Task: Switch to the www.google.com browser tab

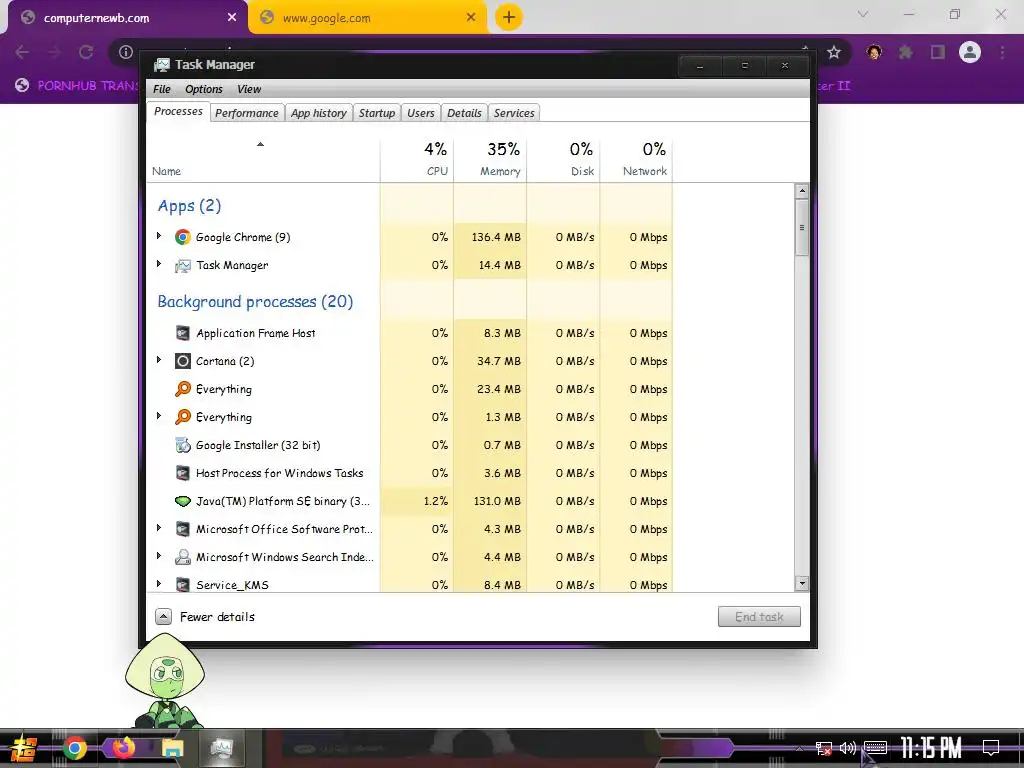Action: (x=368, y=18)
